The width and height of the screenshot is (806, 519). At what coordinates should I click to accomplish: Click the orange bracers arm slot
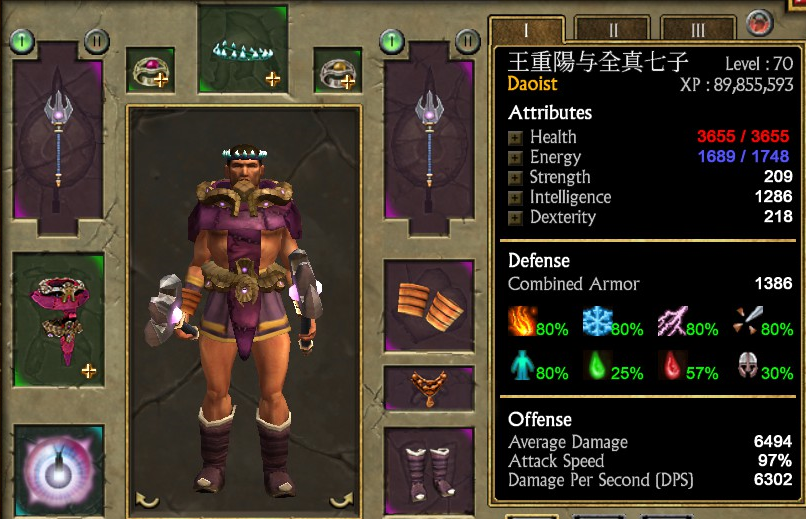[x=429, y=306]
